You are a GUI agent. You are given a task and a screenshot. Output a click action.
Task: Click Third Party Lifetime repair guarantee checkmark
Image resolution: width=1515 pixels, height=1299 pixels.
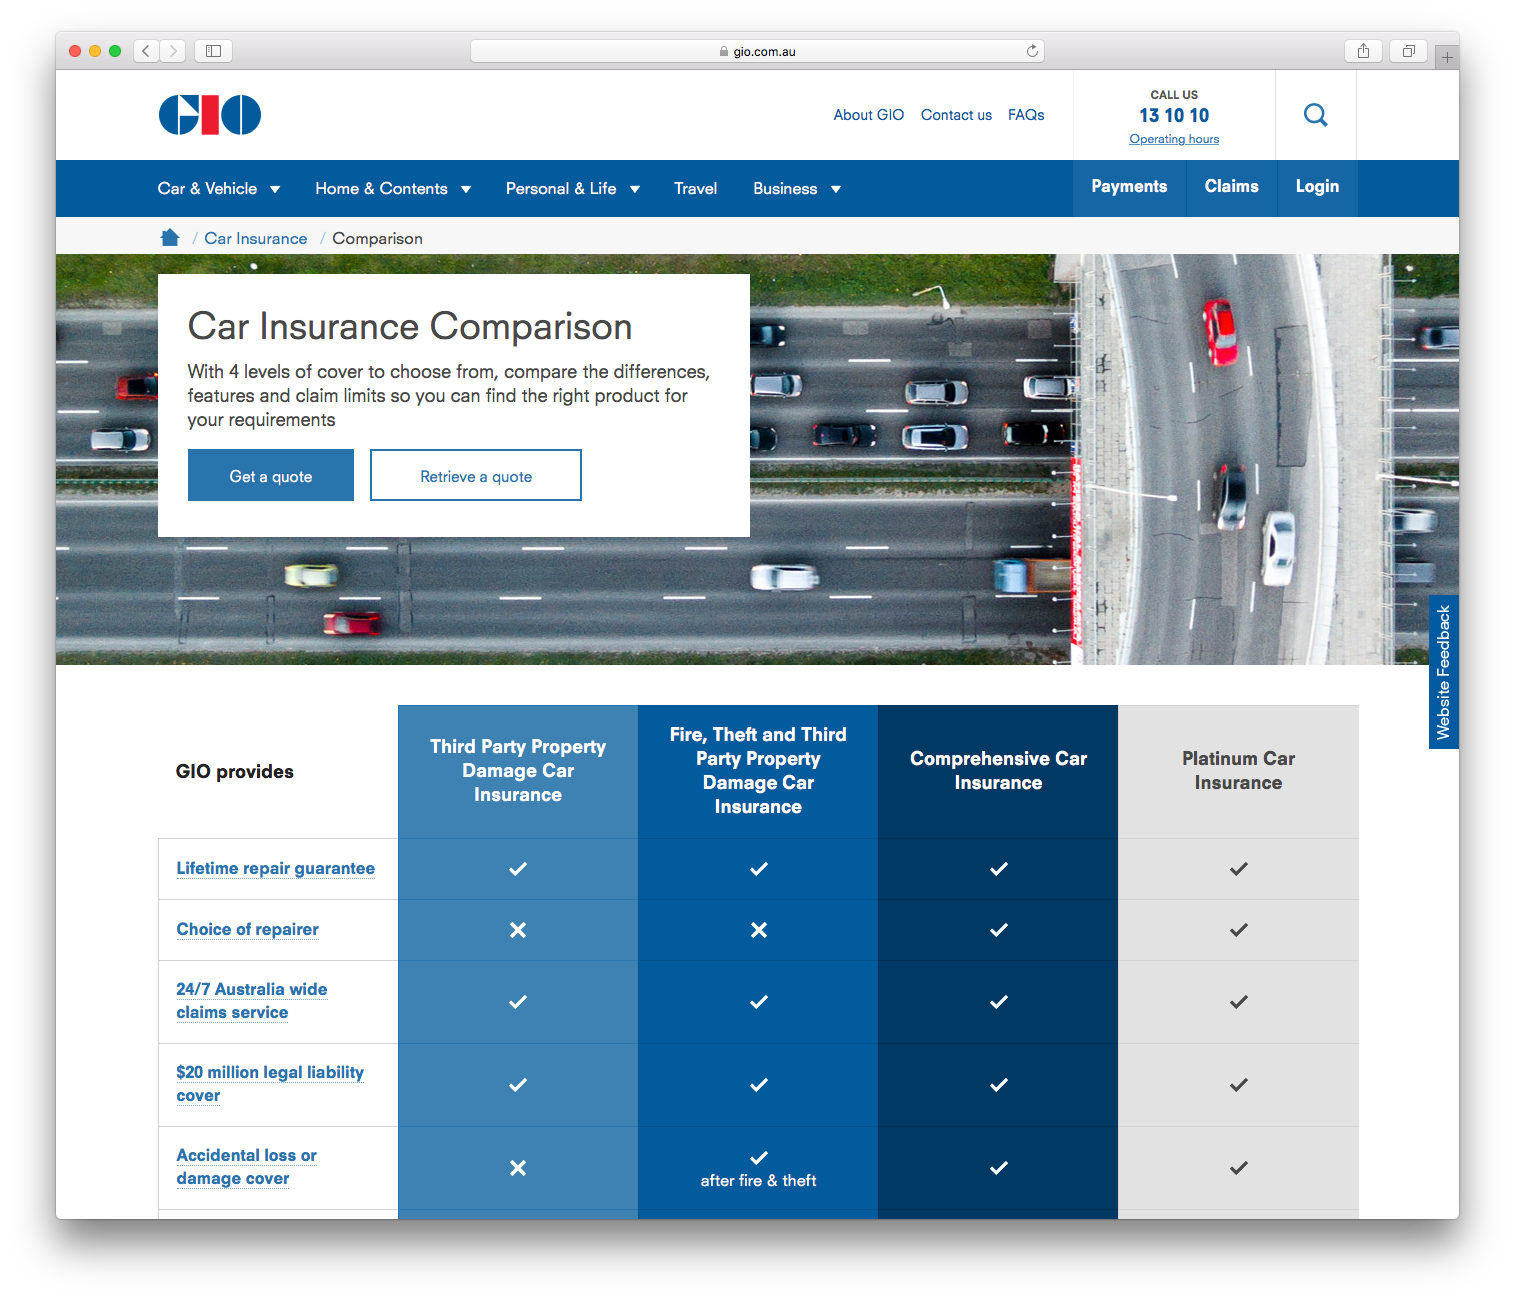point(518,869)
